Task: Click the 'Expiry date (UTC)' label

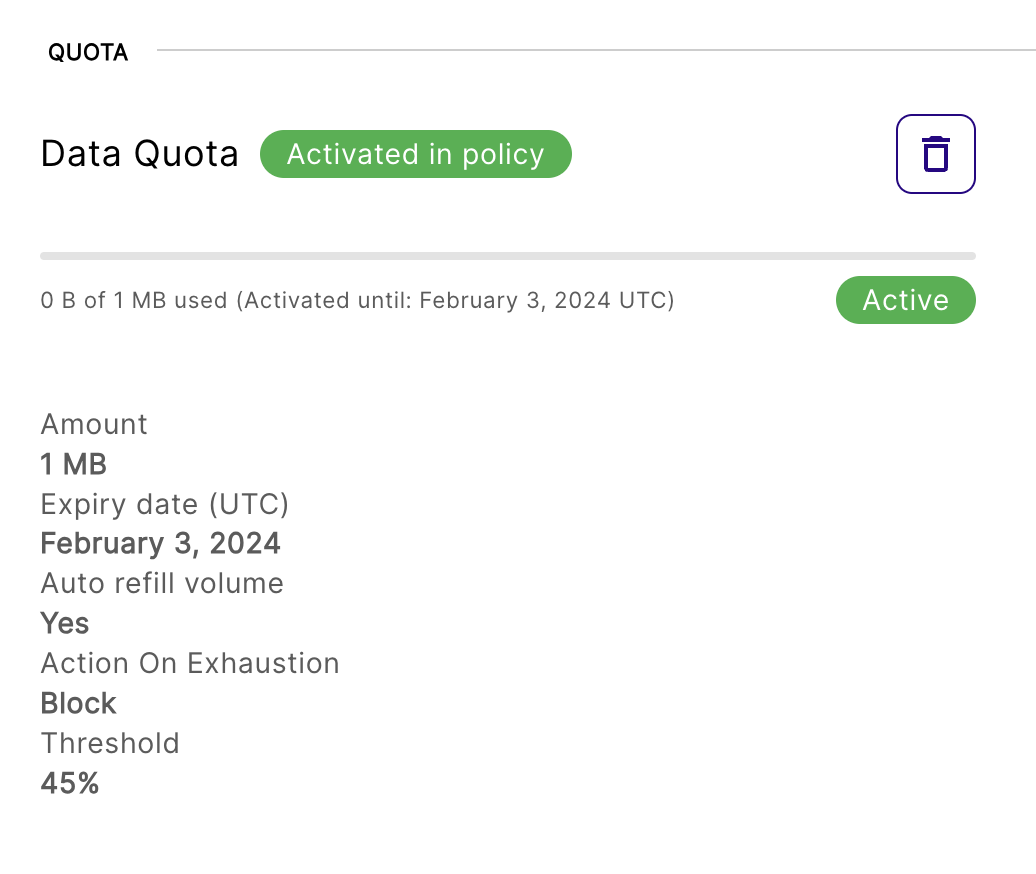Action: point(164,504)
